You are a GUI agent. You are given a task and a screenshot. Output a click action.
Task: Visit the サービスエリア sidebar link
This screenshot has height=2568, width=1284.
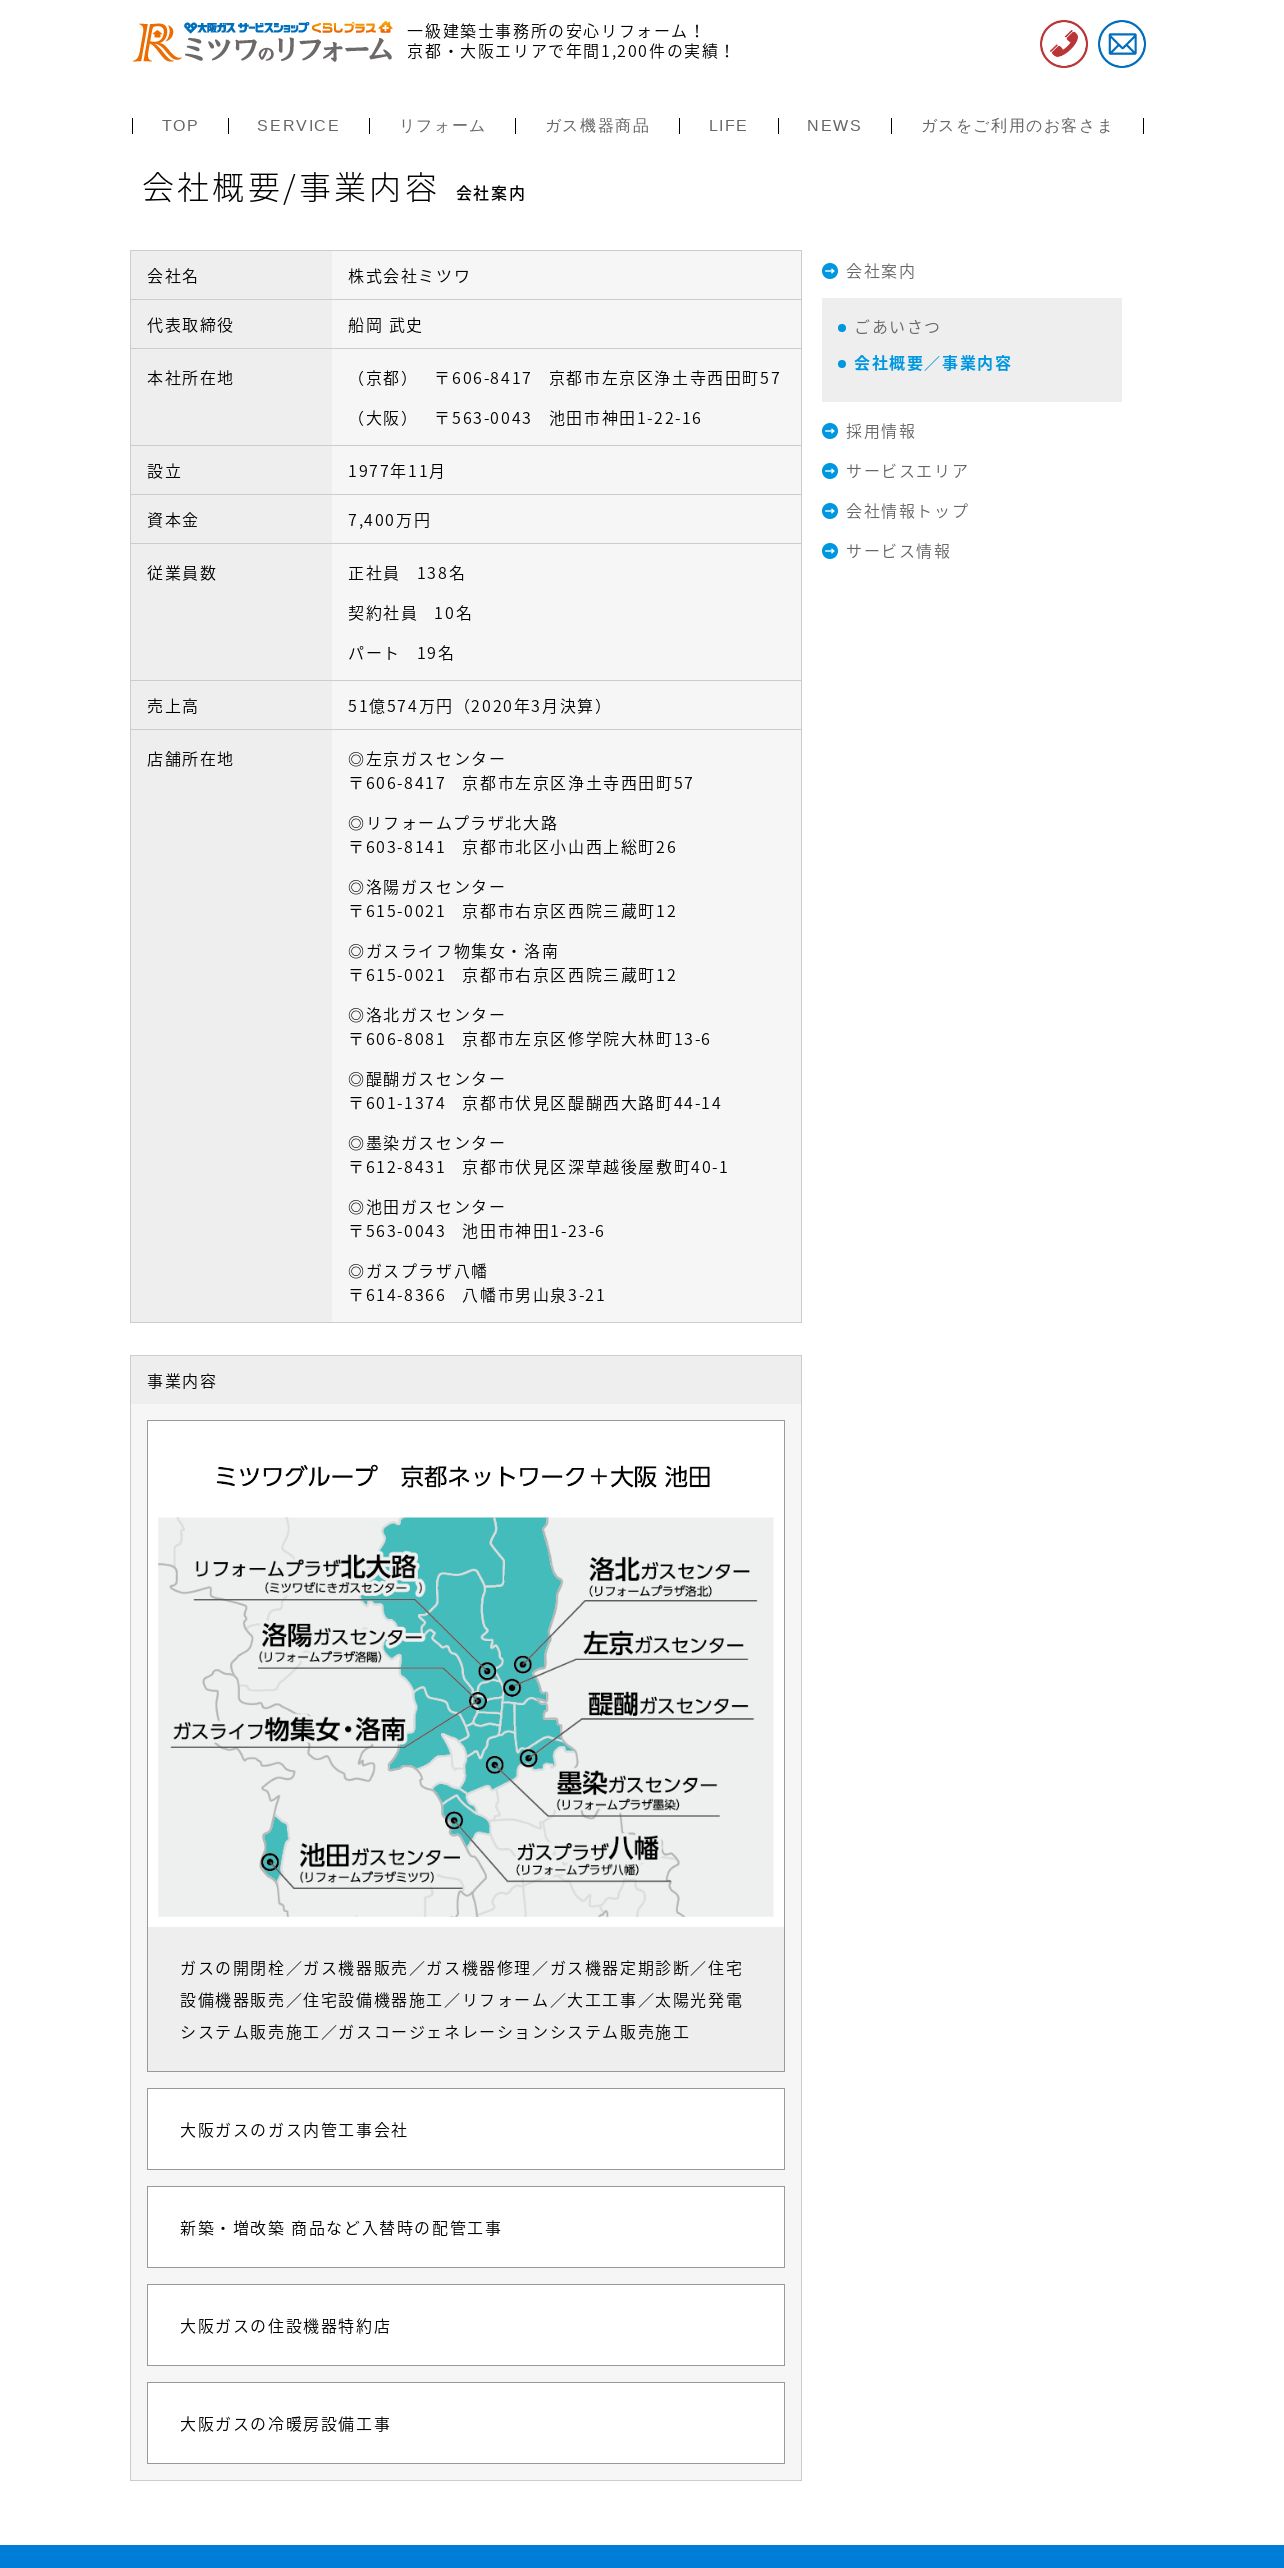coord(907,471)
